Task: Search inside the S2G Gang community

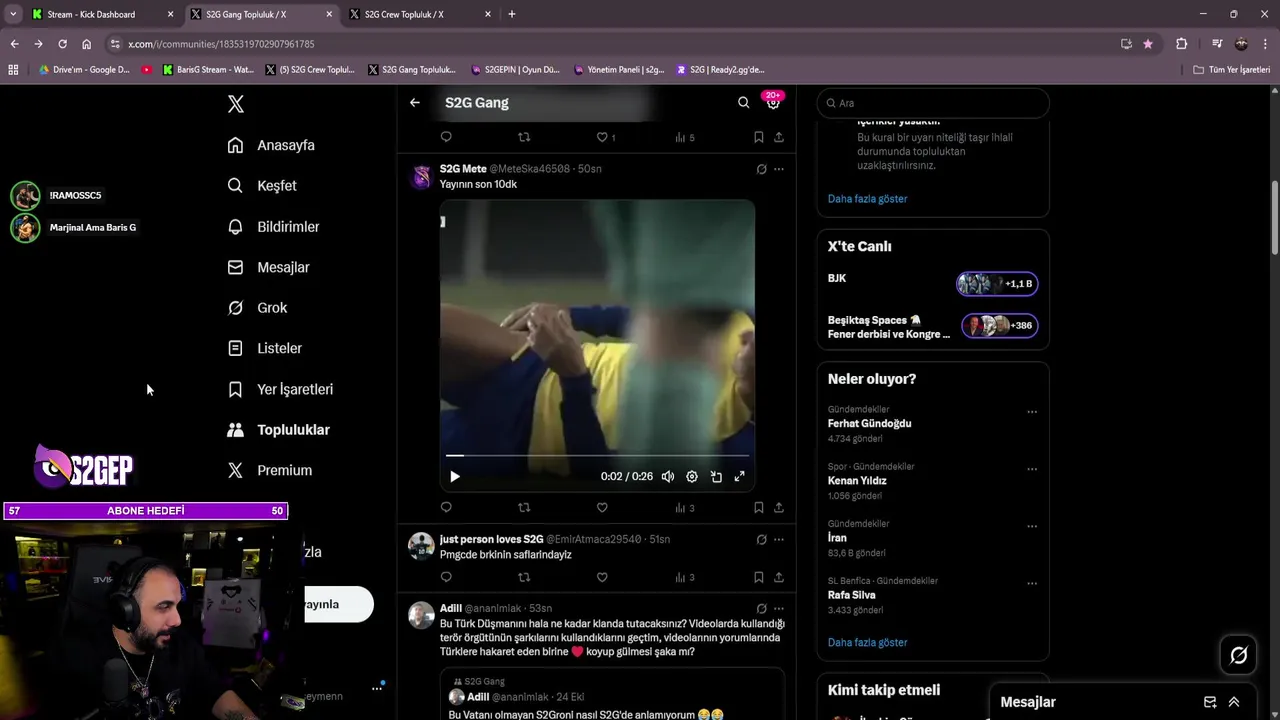Action: pos(743,102)
